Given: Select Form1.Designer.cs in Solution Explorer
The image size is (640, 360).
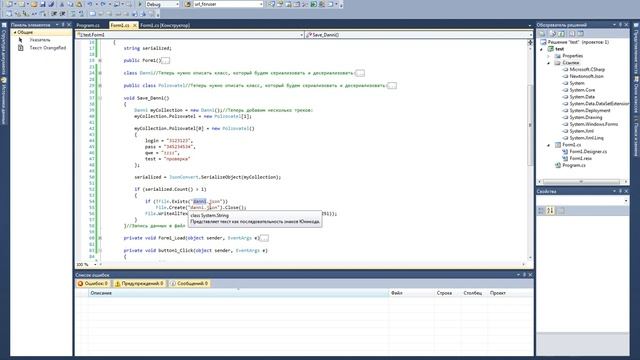Looking at the screenshot, I should pyautogui.click(x=588, y=151).
